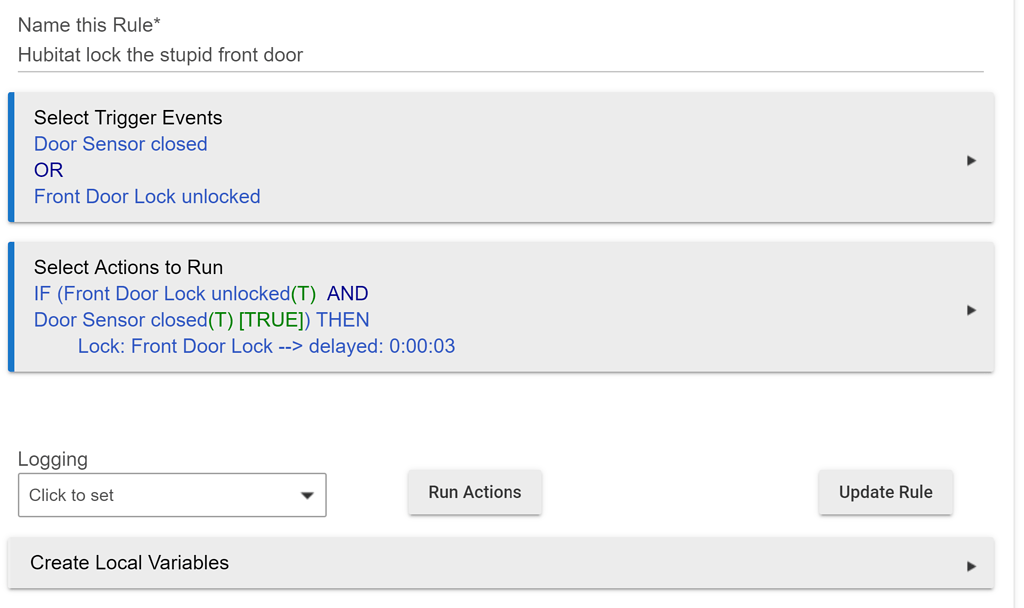Click the rule name text field
1024x608 pixels.
[500, 55]
